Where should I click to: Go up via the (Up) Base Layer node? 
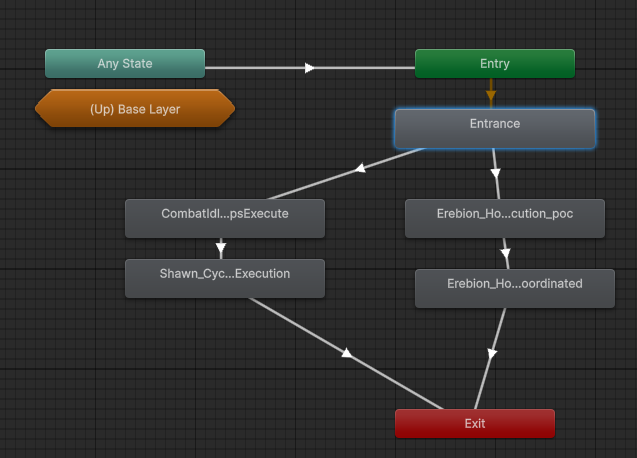(135, 109)
